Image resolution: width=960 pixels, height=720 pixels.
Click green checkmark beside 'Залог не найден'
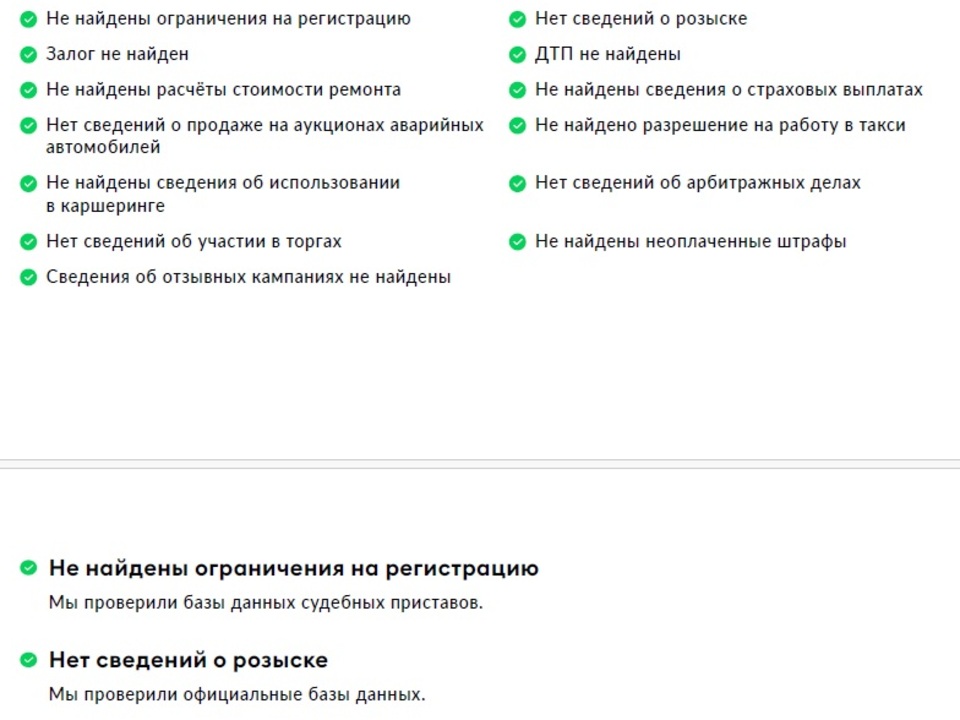pyautogui.click(x=28, y=55)
